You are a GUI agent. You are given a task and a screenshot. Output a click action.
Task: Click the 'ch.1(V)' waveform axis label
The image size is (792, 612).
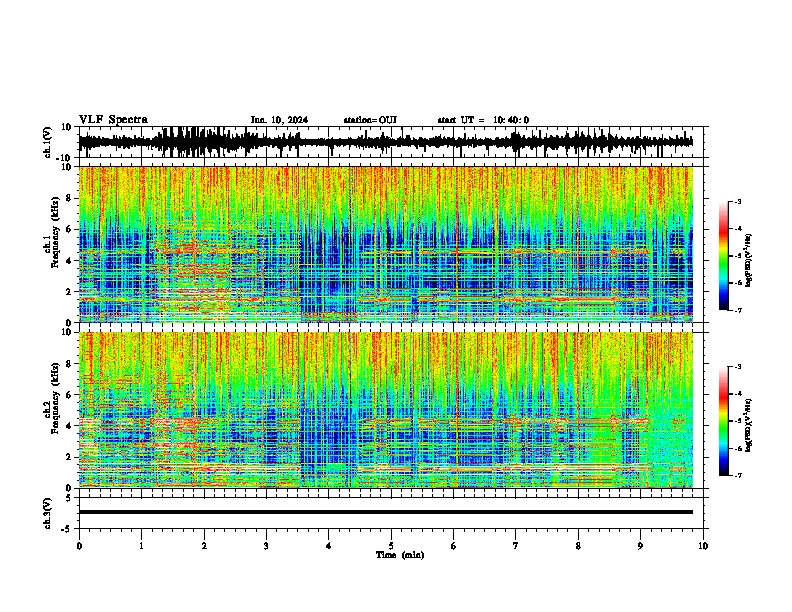click(x=48, y=142)
